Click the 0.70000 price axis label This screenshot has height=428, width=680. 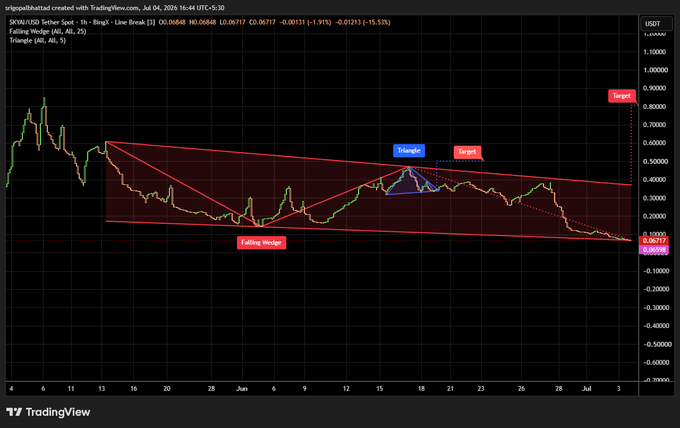(655, 125)
